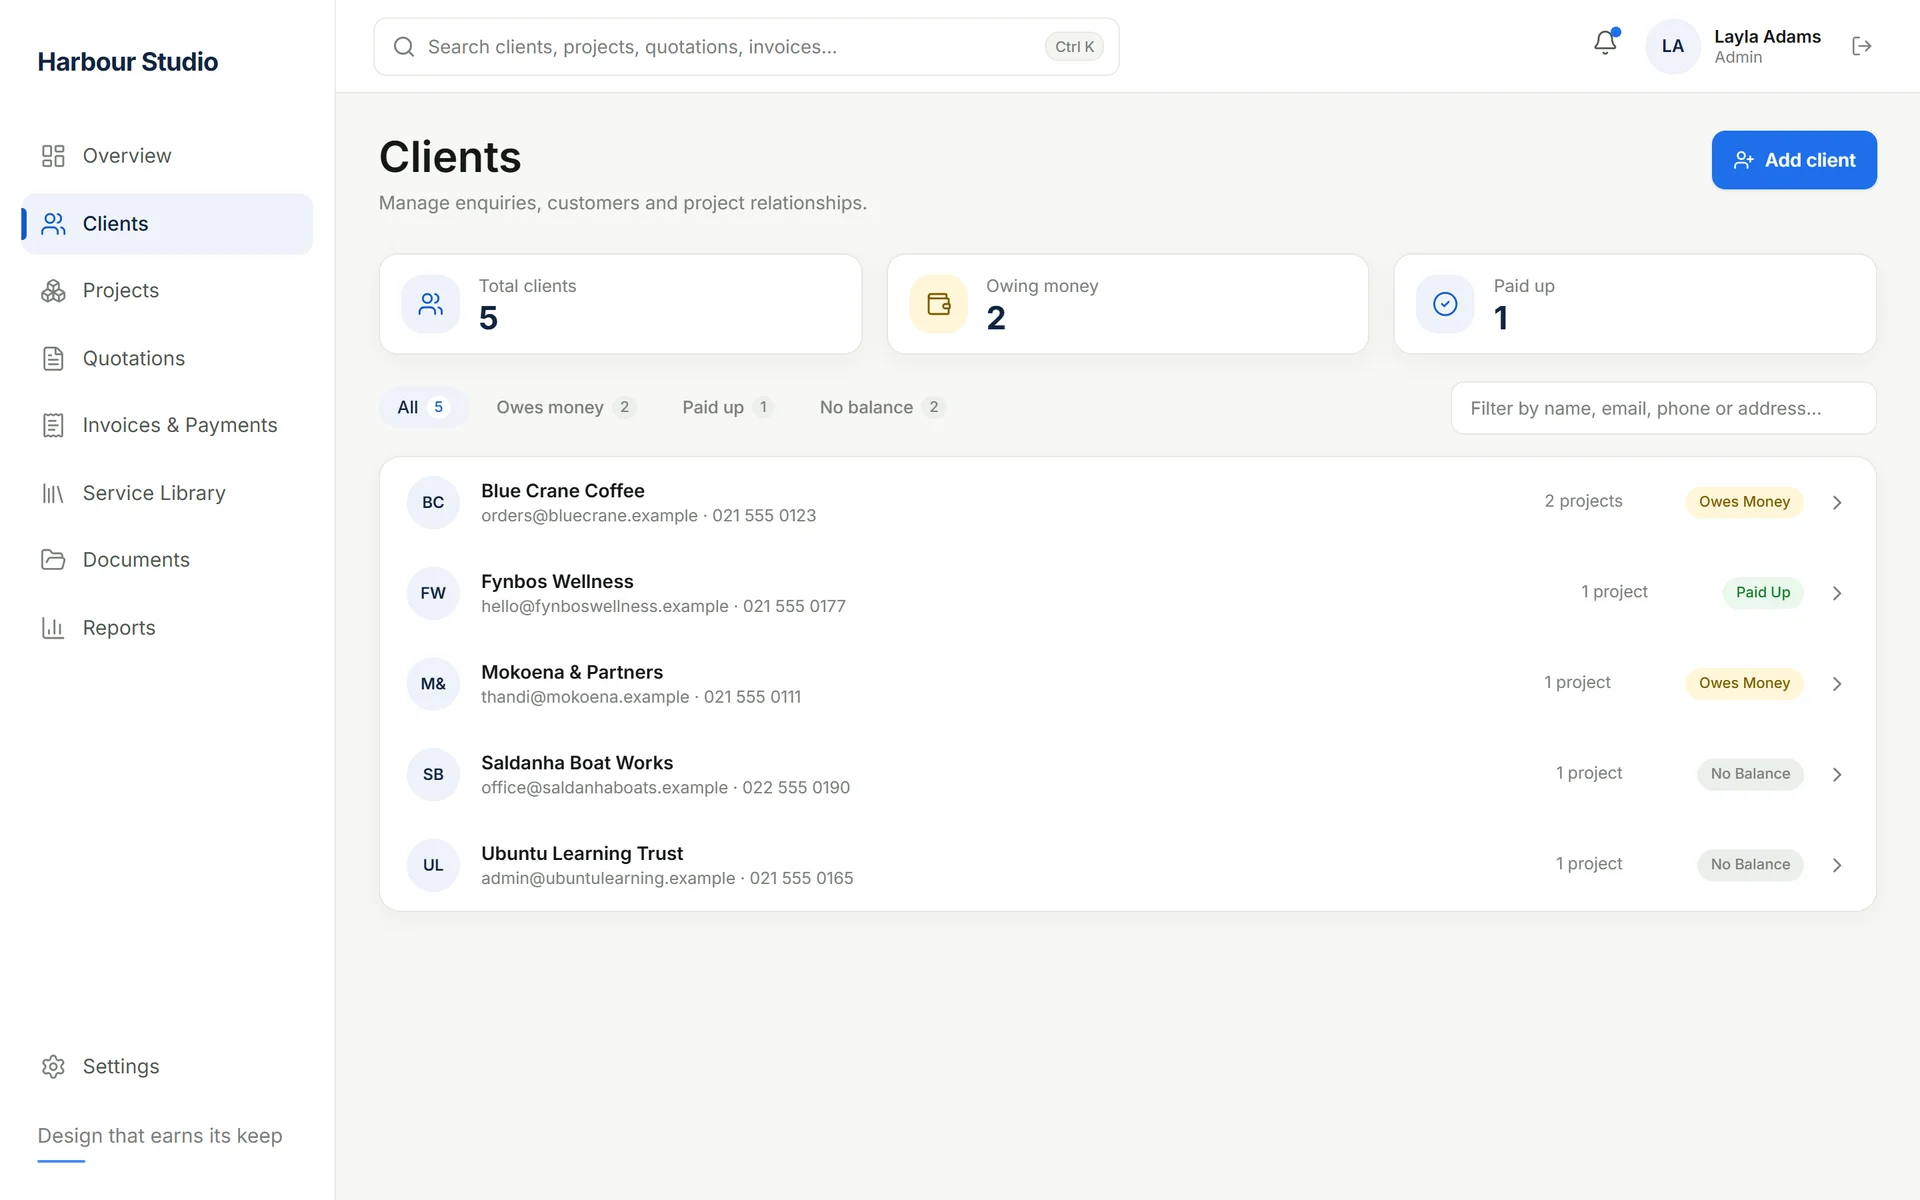This screenshot has width=1920, height=1200.
Task: Open the Overview dashboard icon
Action: pos(53,156)
